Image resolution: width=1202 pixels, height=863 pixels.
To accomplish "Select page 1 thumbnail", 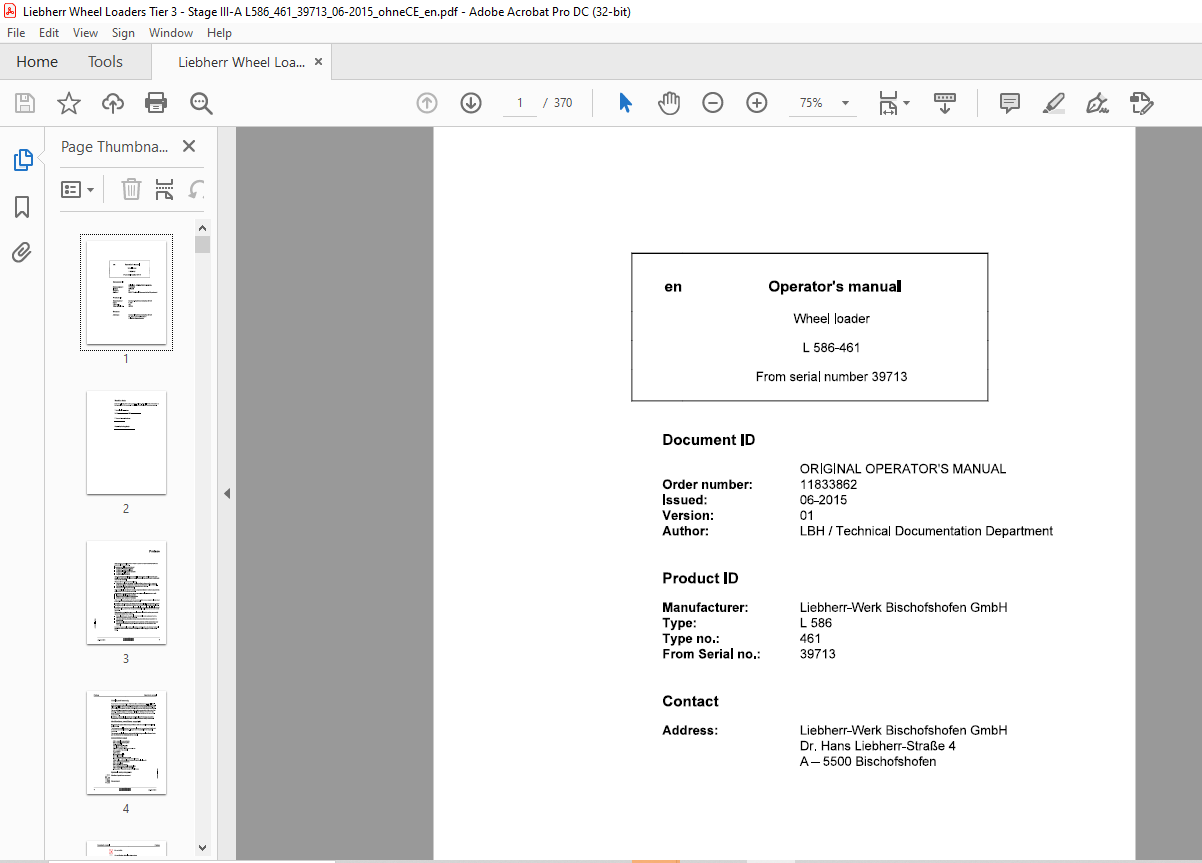I will tap(126, 292).
